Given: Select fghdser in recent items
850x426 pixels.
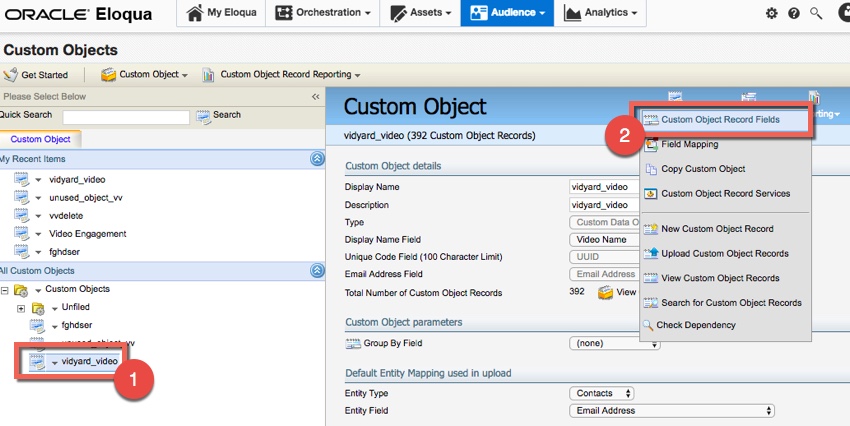Looking at the screenshot, I should [65, 251].
